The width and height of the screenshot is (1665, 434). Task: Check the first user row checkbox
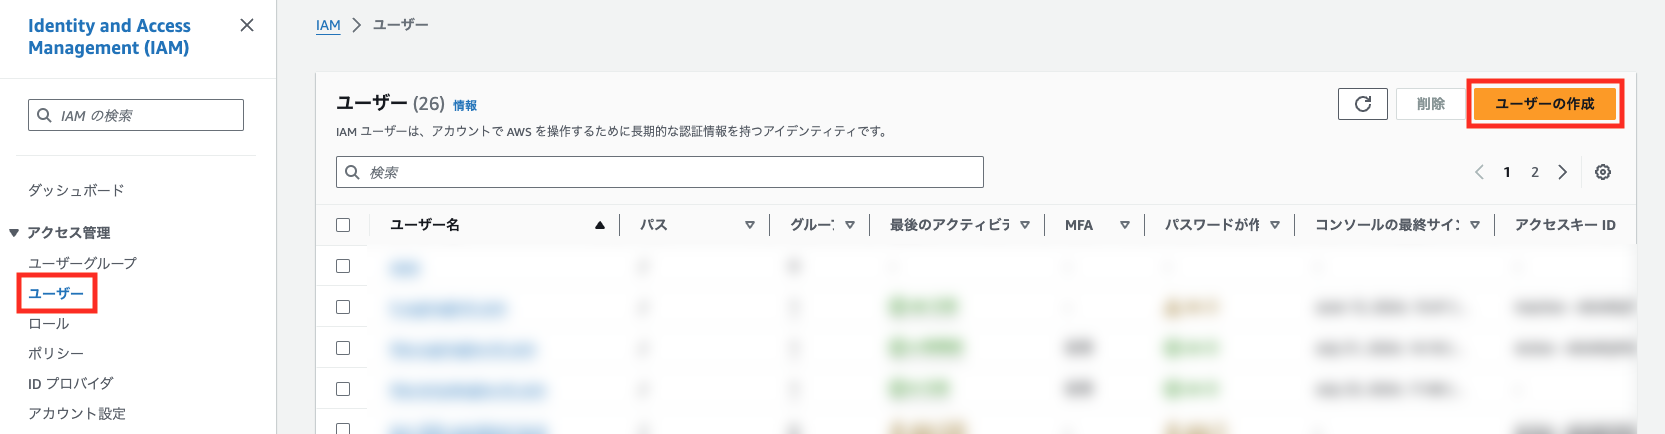[x=343, y=266]
